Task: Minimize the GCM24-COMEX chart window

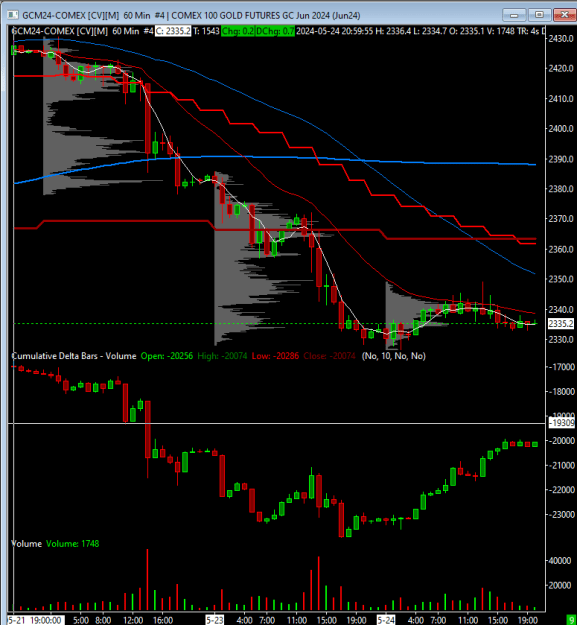Action: tap(514, 15)
